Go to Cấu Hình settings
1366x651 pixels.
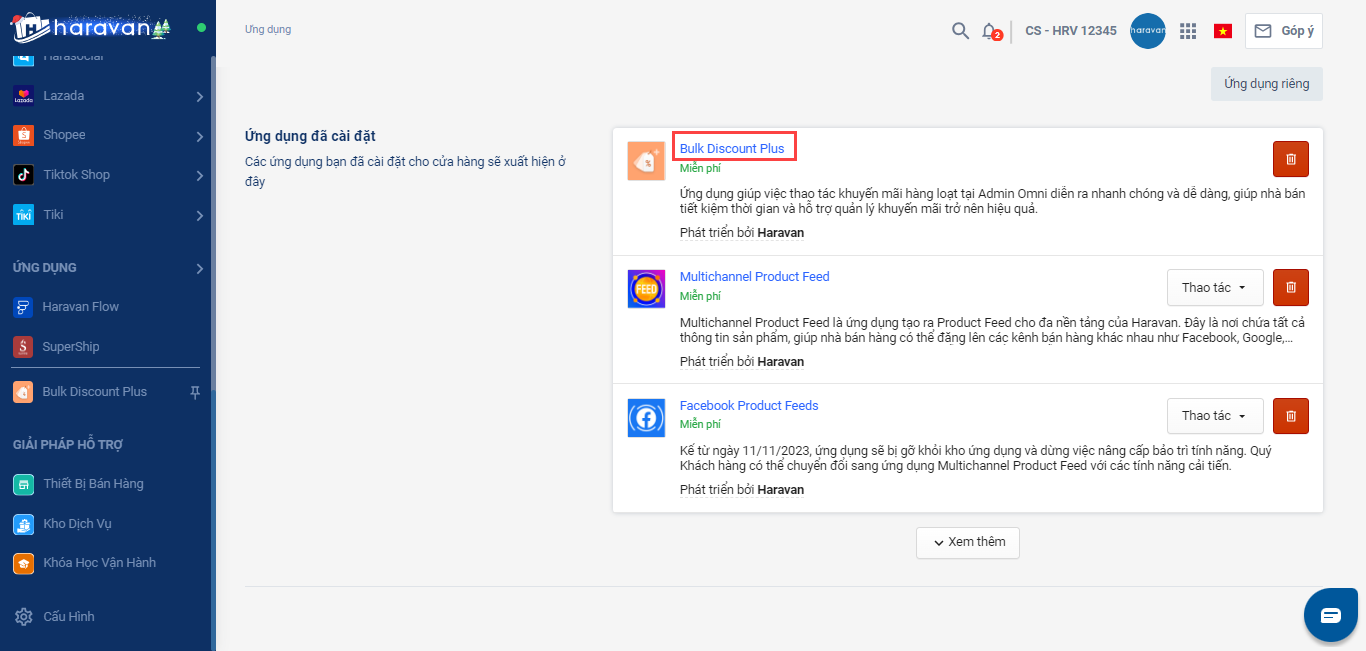click(68, 616)
